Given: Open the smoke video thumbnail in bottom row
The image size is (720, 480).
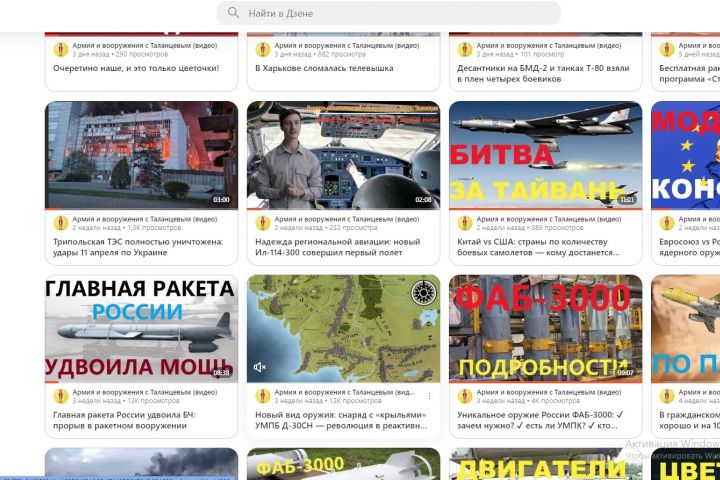Looking at the screenshot, I should click(x=141, y=463).
